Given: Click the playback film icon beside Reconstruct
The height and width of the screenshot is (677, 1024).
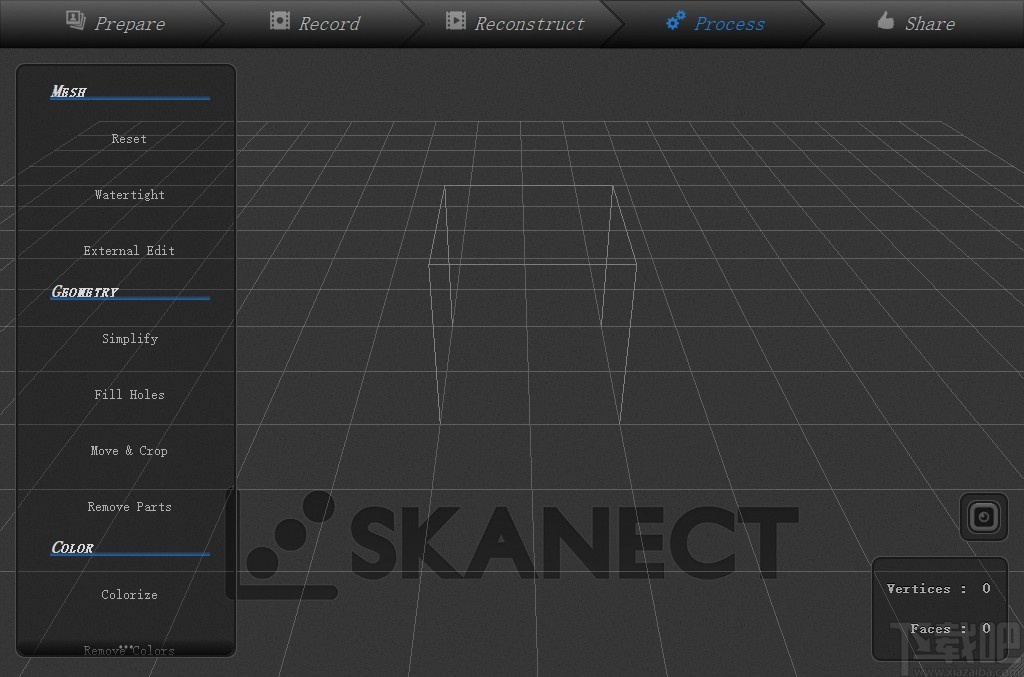Looking at the screenshot, I should [456, 20].
